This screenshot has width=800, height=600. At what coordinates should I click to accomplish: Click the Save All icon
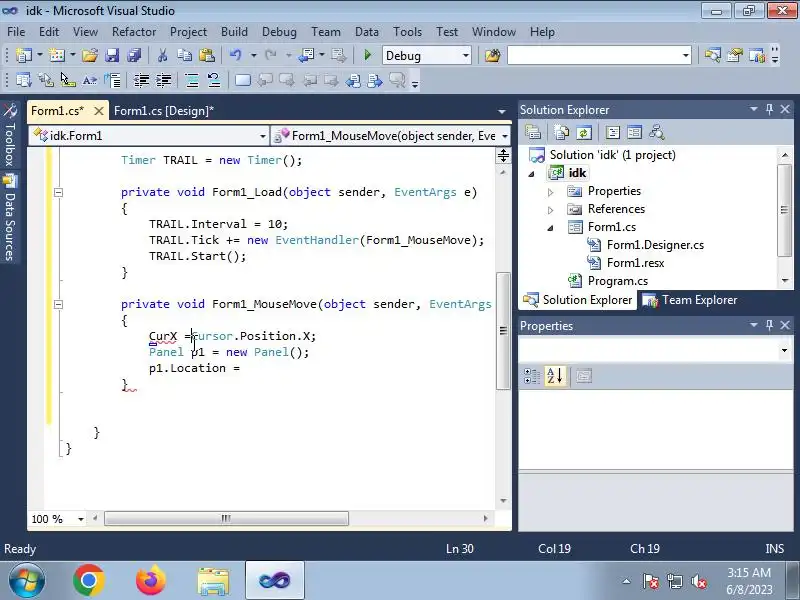point(134,55)
